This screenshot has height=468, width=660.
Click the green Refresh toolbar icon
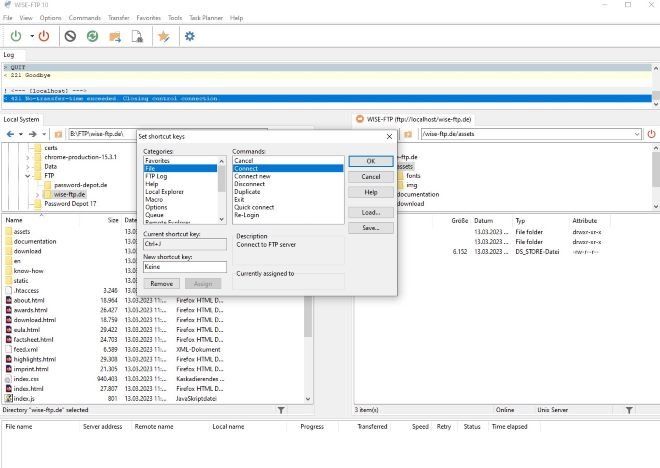[93, 36]
